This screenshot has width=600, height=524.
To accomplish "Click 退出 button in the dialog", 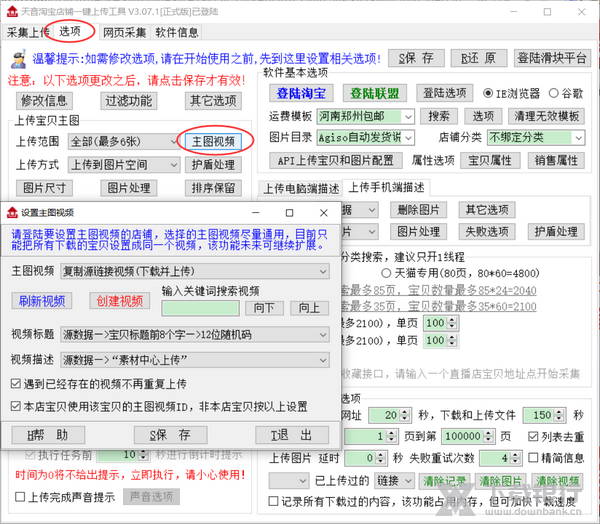I will pyautogui.click(x=292, y=435).
